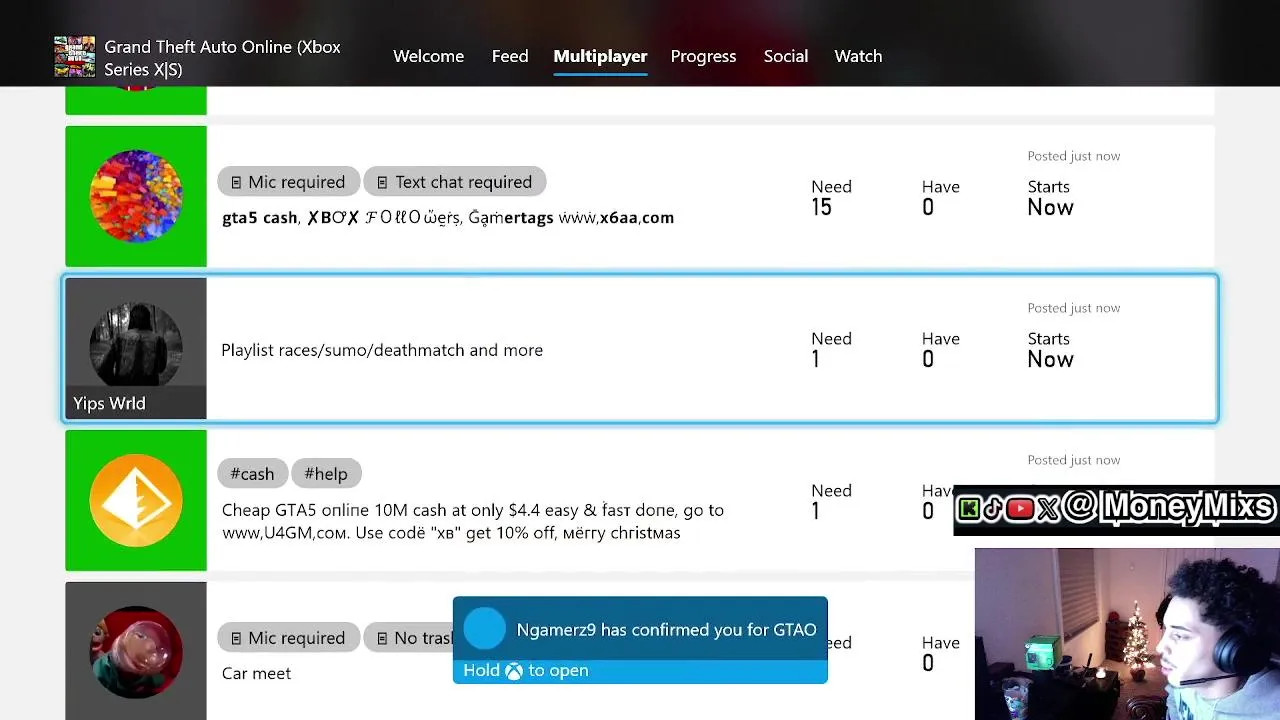Open the Car meet post avatar
1280x720 pixels.
point(136,651)
